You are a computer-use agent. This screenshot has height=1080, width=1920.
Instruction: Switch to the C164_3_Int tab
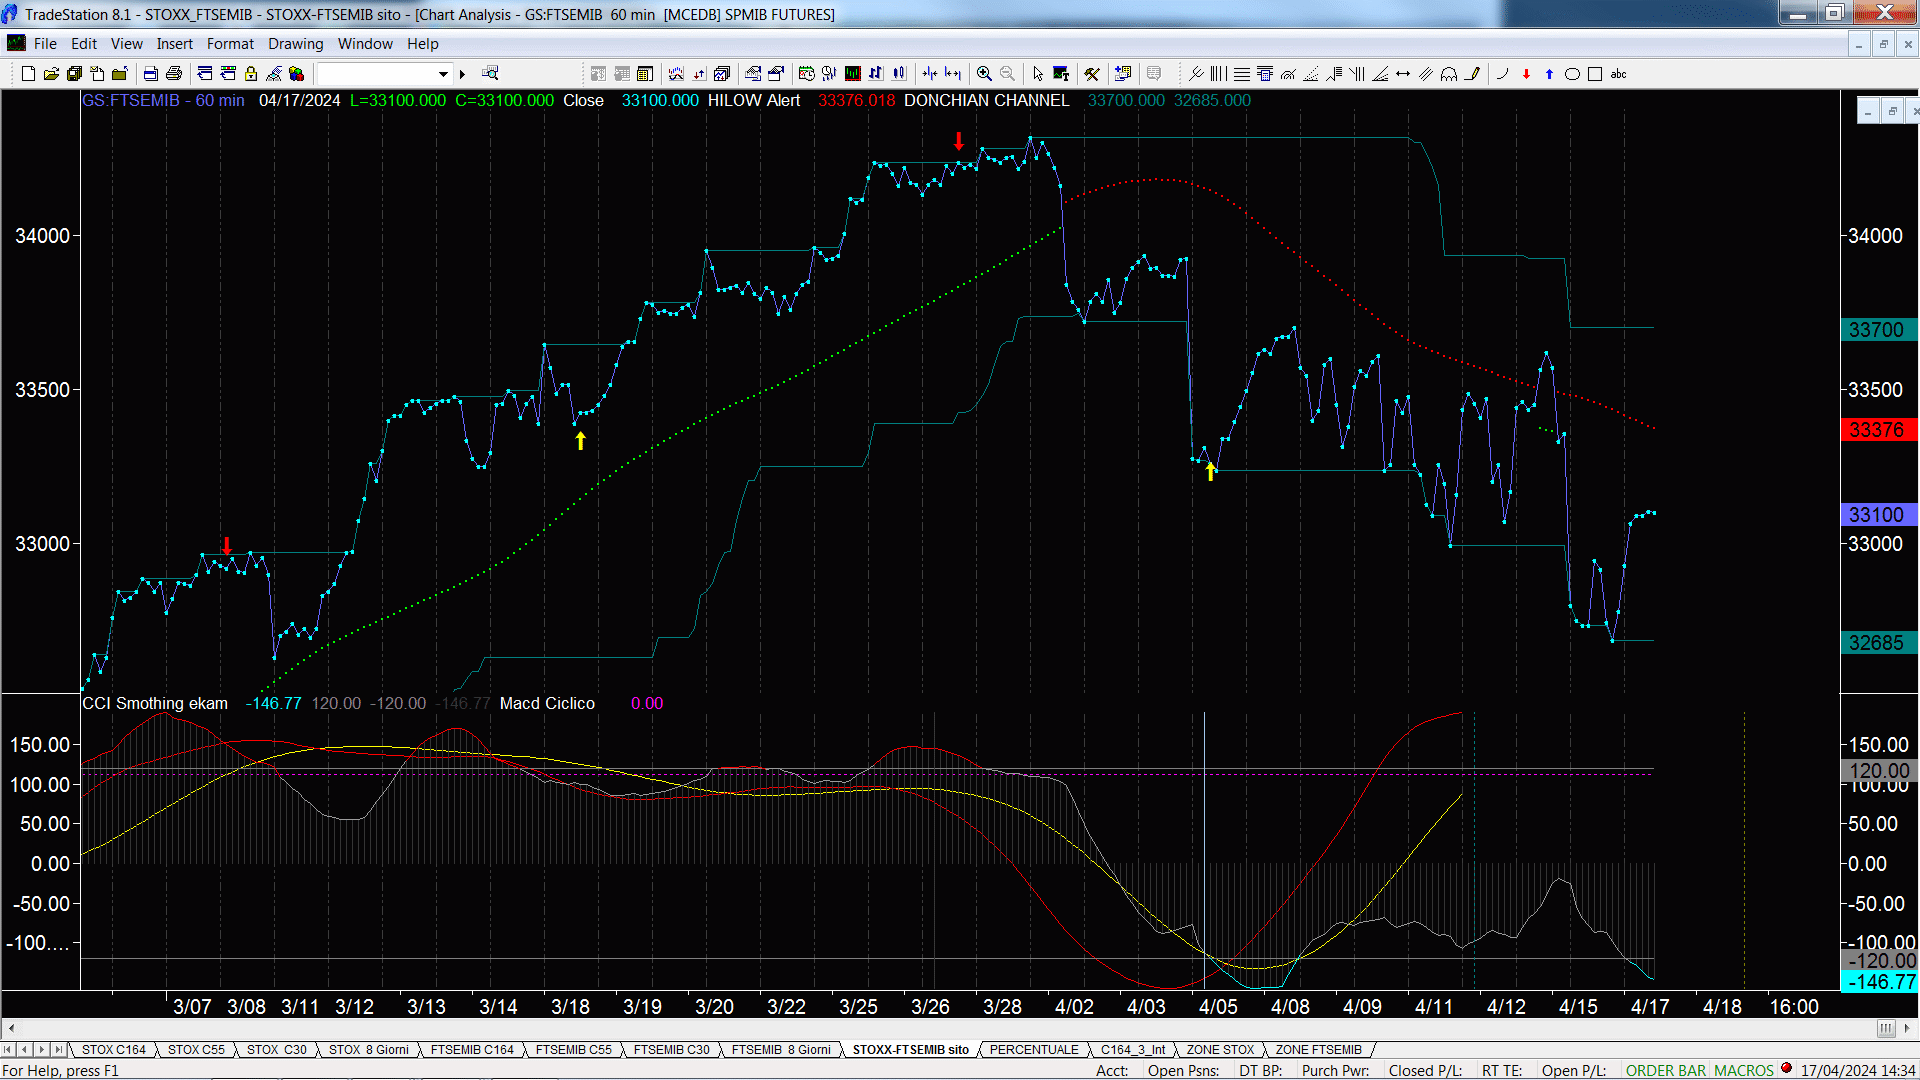point(1133,1050)
